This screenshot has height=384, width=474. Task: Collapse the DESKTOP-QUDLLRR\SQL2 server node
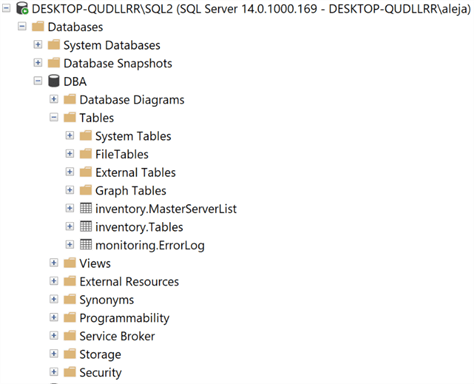coord(6,8)
